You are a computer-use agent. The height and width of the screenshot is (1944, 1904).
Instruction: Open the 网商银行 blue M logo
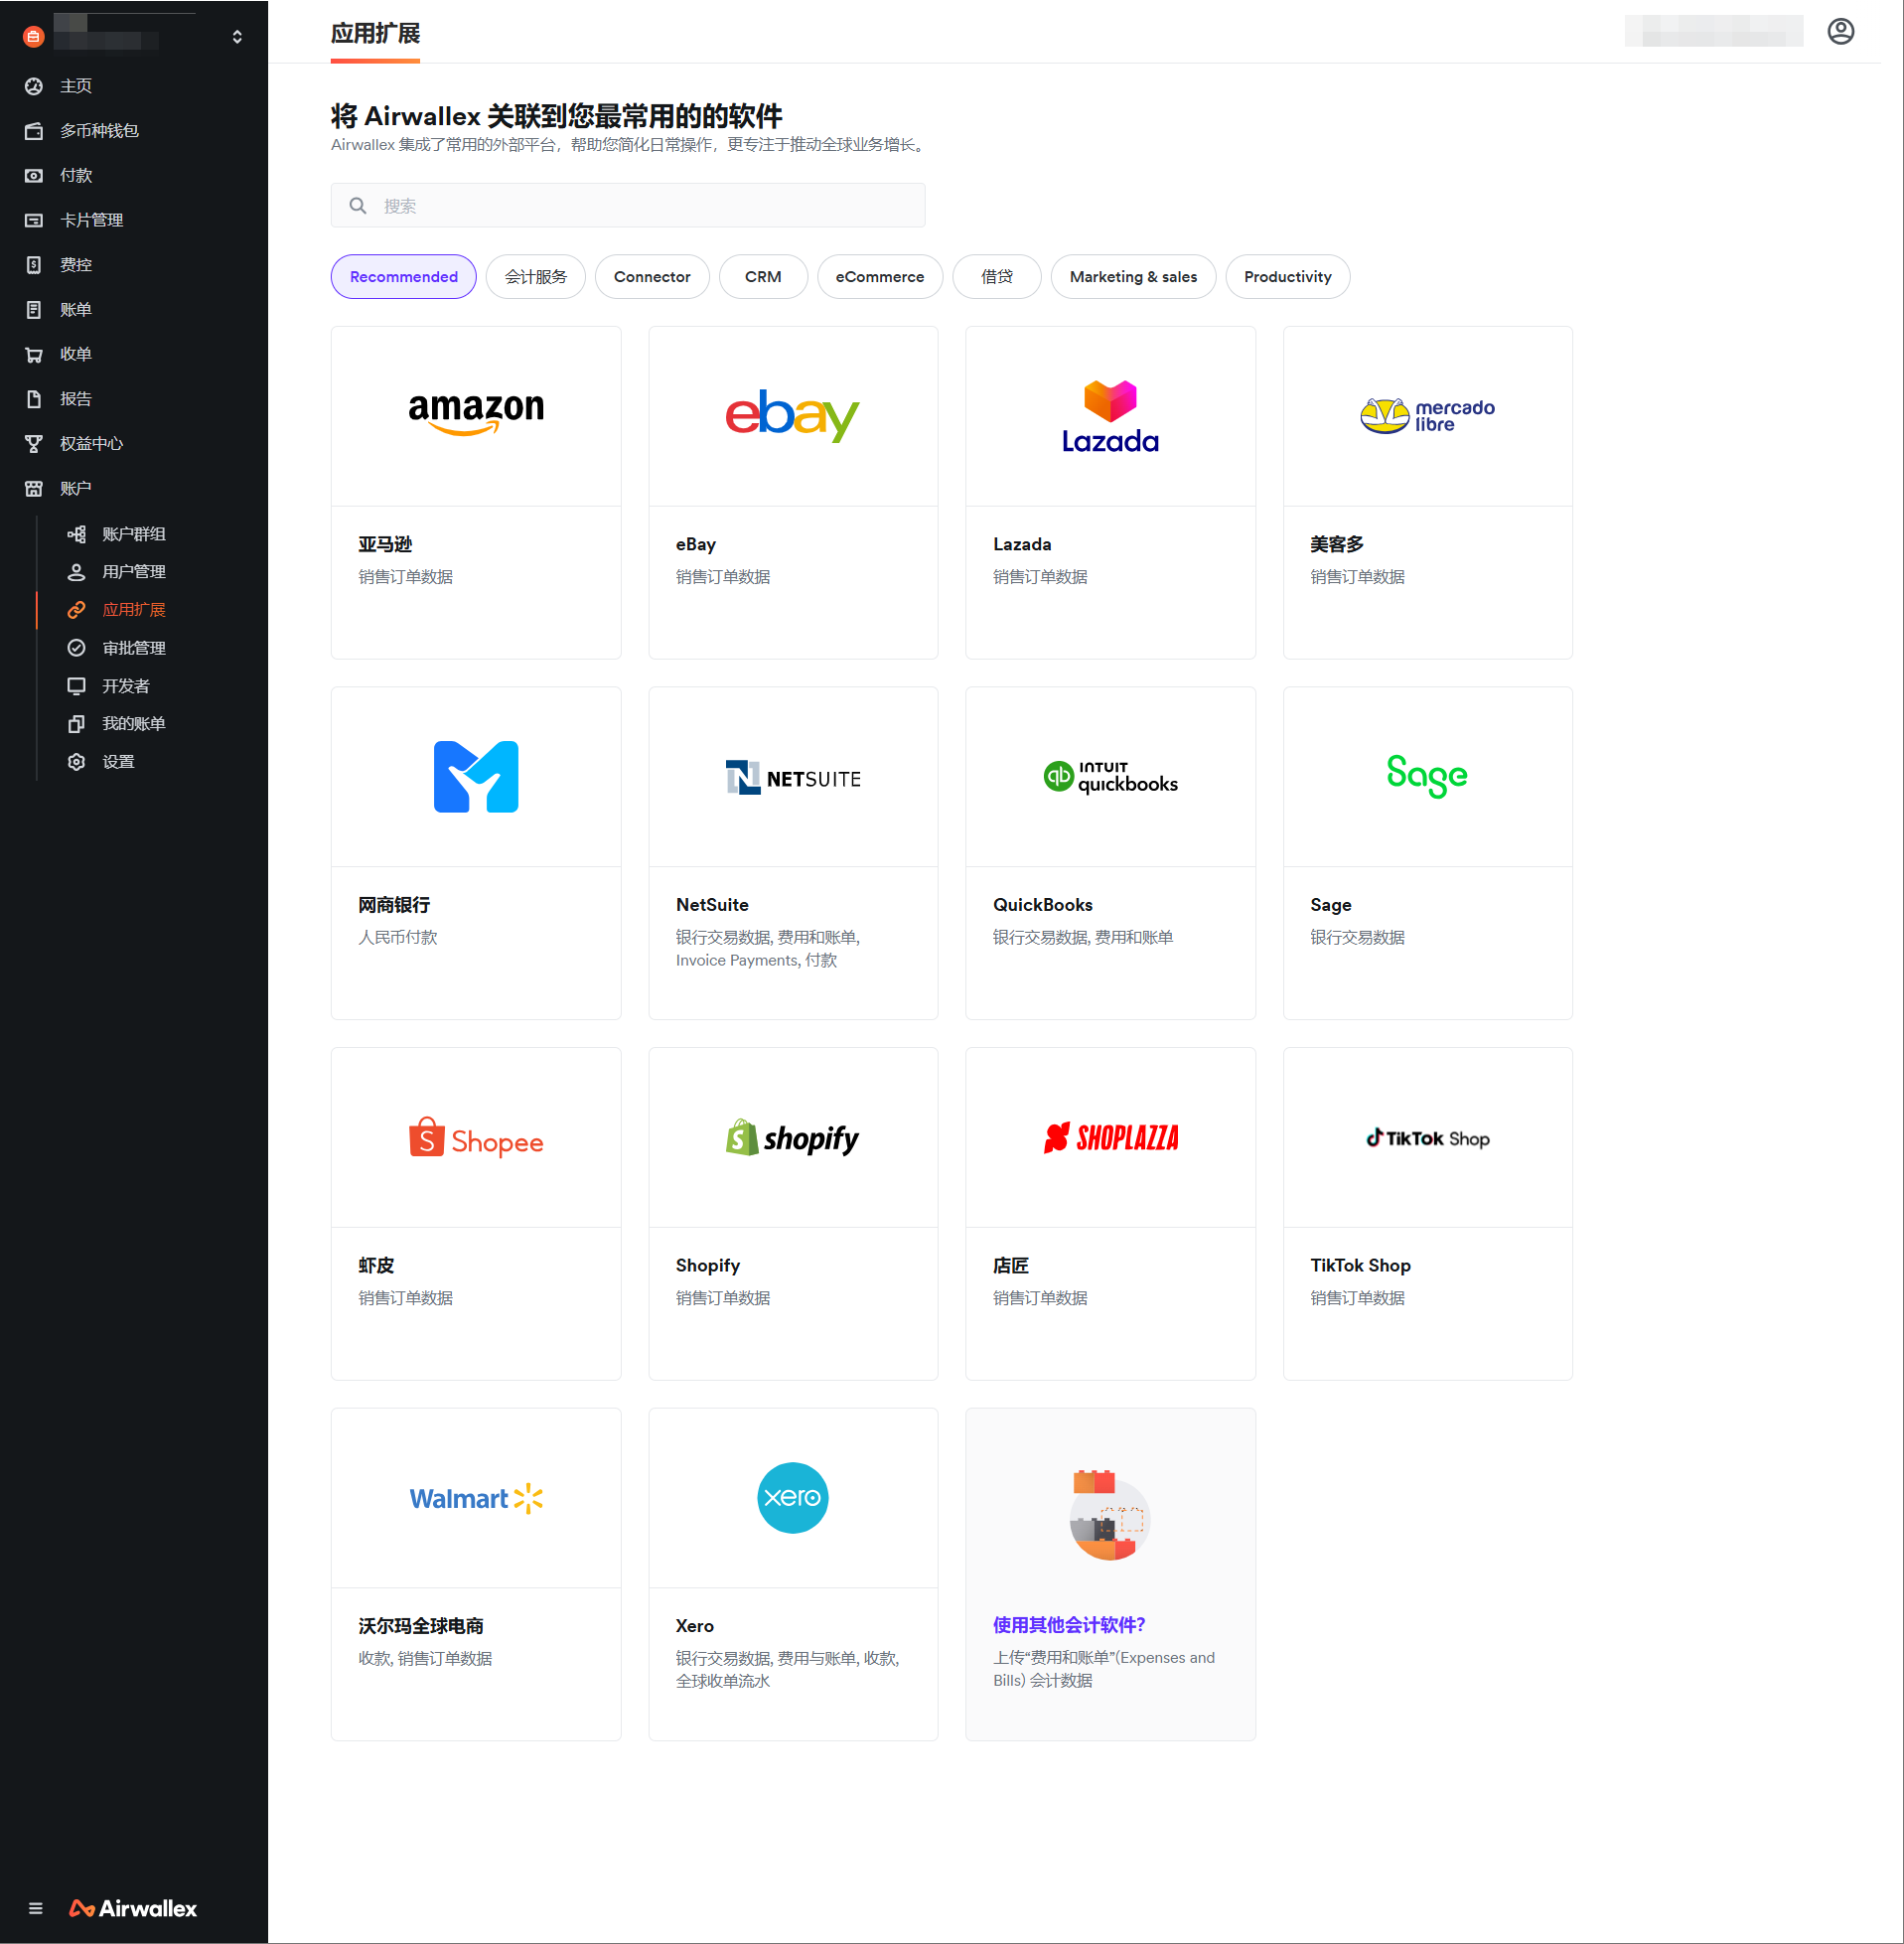click(476, 777)
